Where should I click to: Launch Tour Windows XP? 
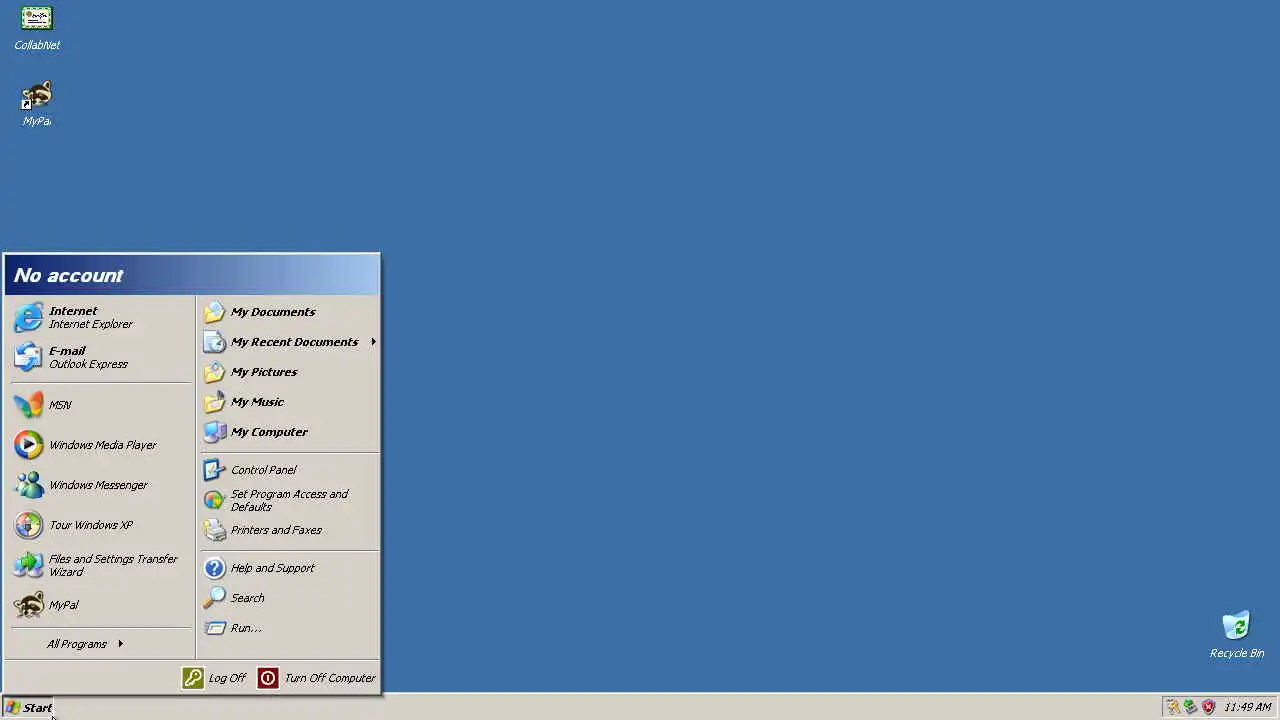100,525
